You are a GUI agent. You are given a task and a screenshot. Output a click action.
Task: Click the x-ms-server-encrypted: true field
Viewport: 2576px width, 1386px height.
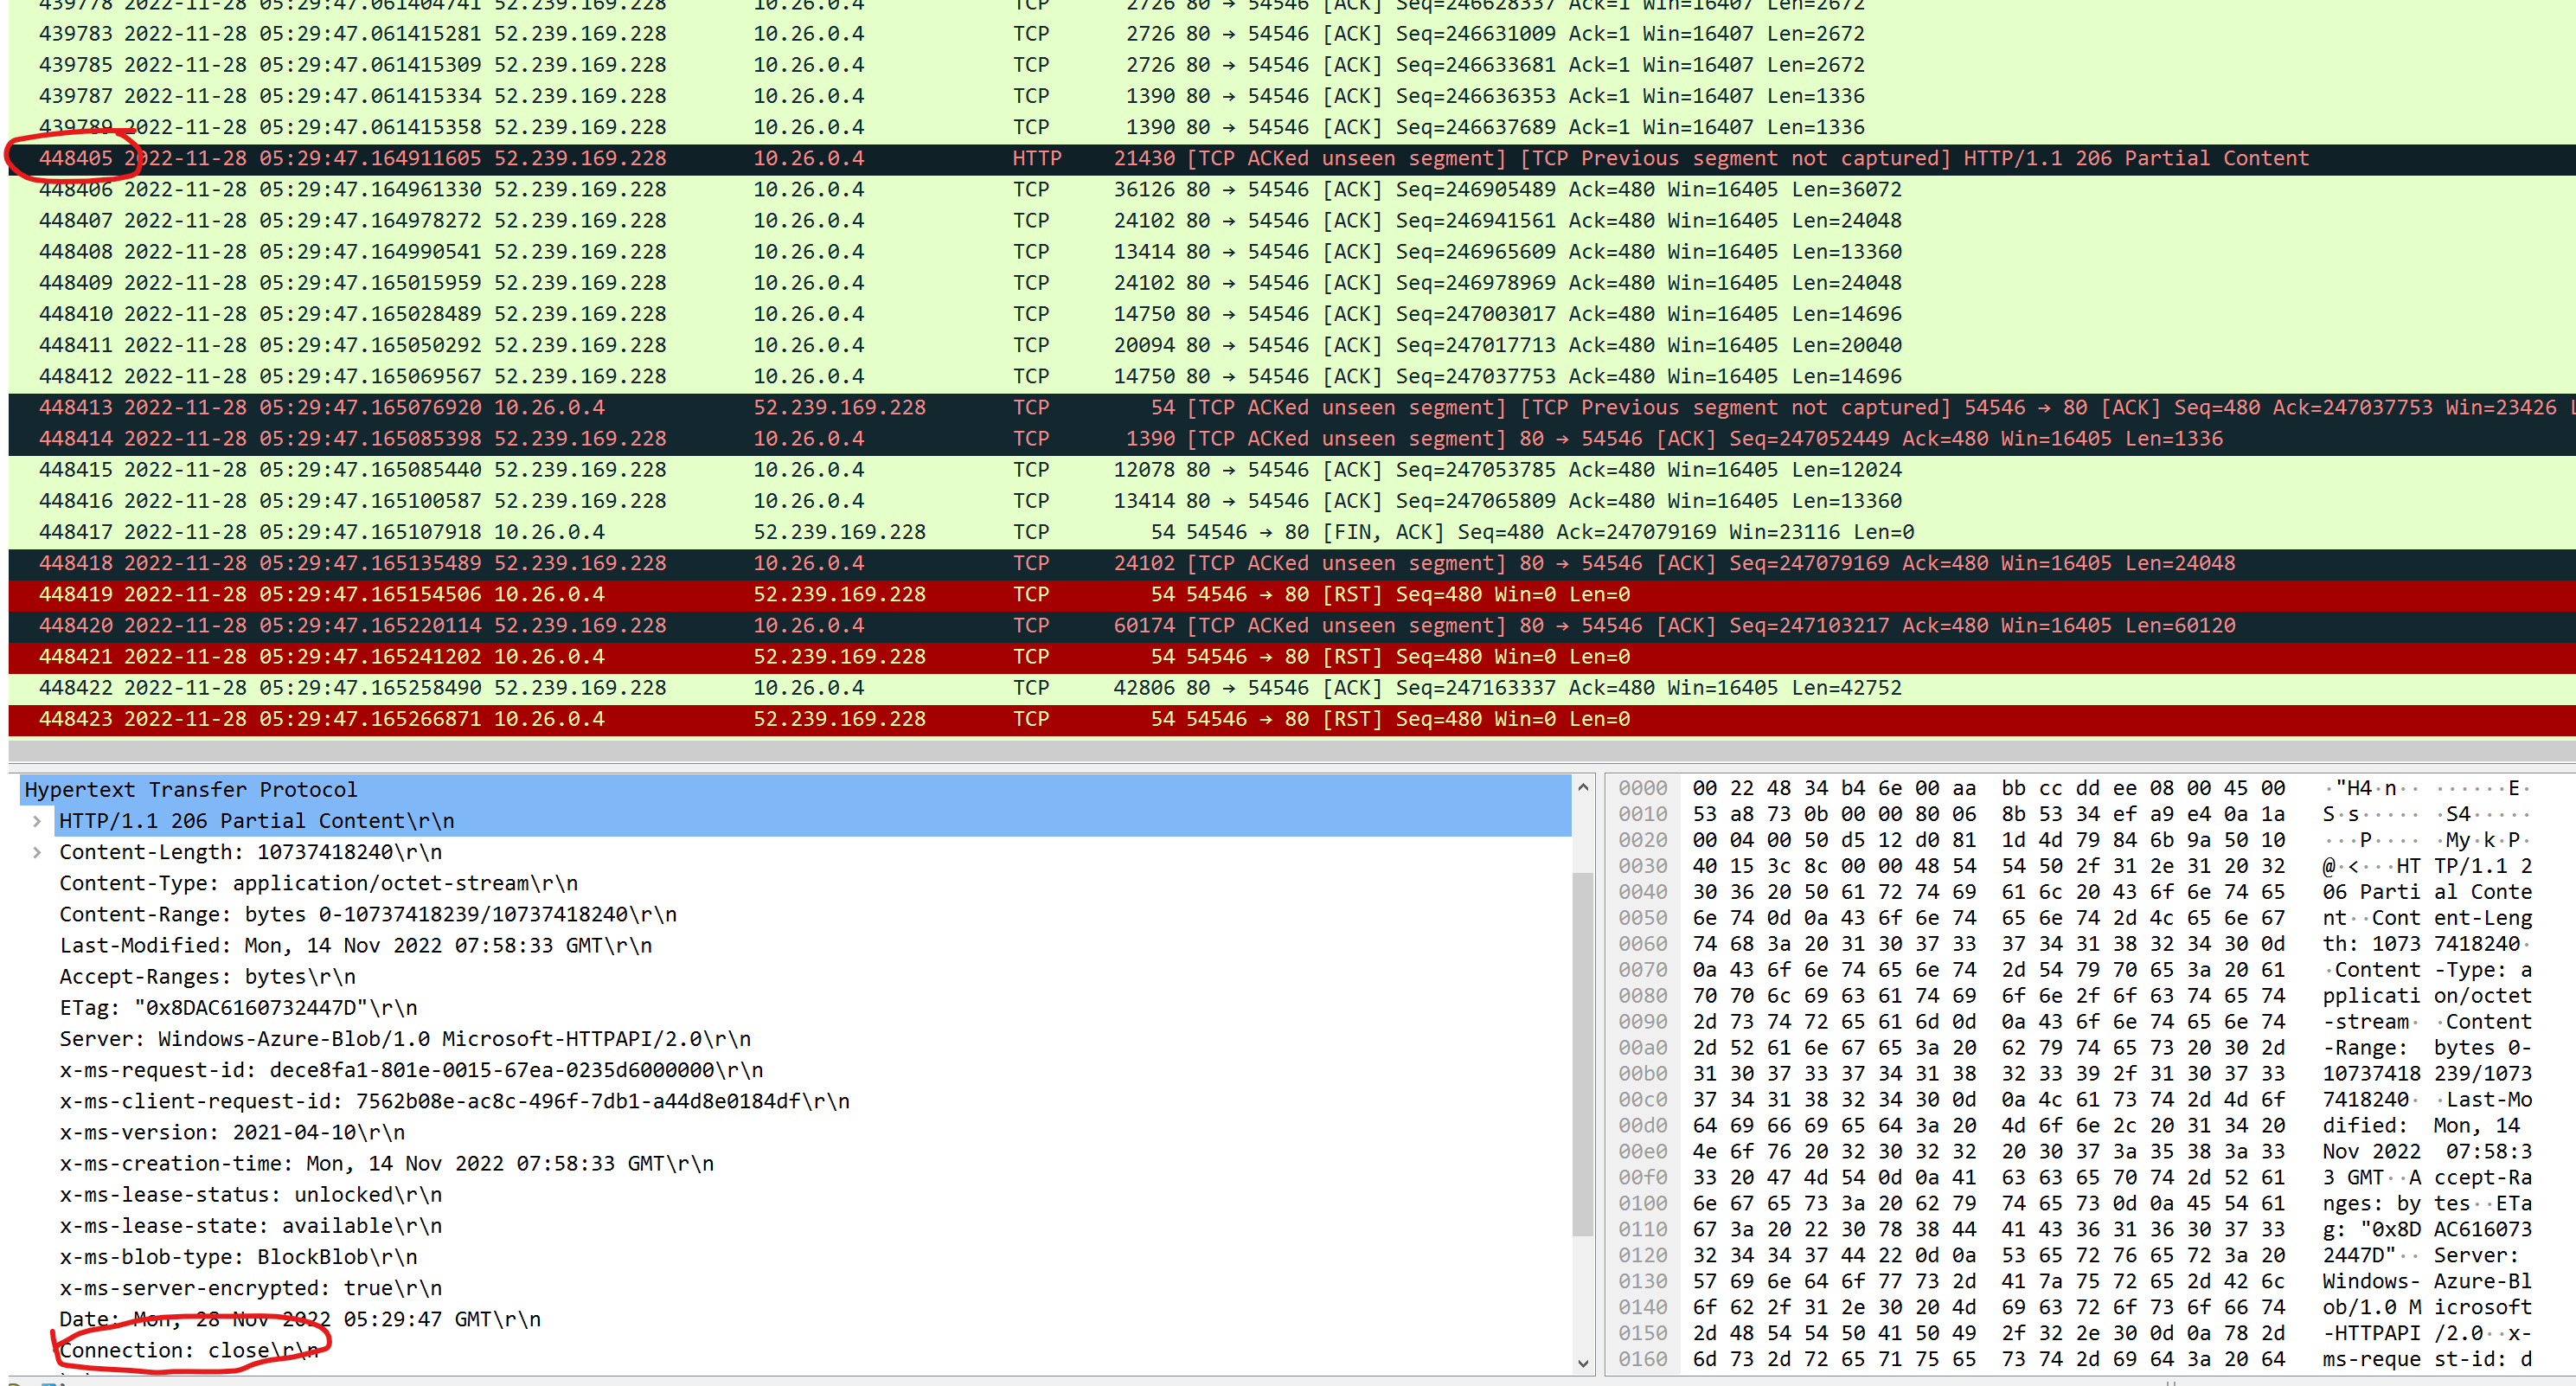250,1287
